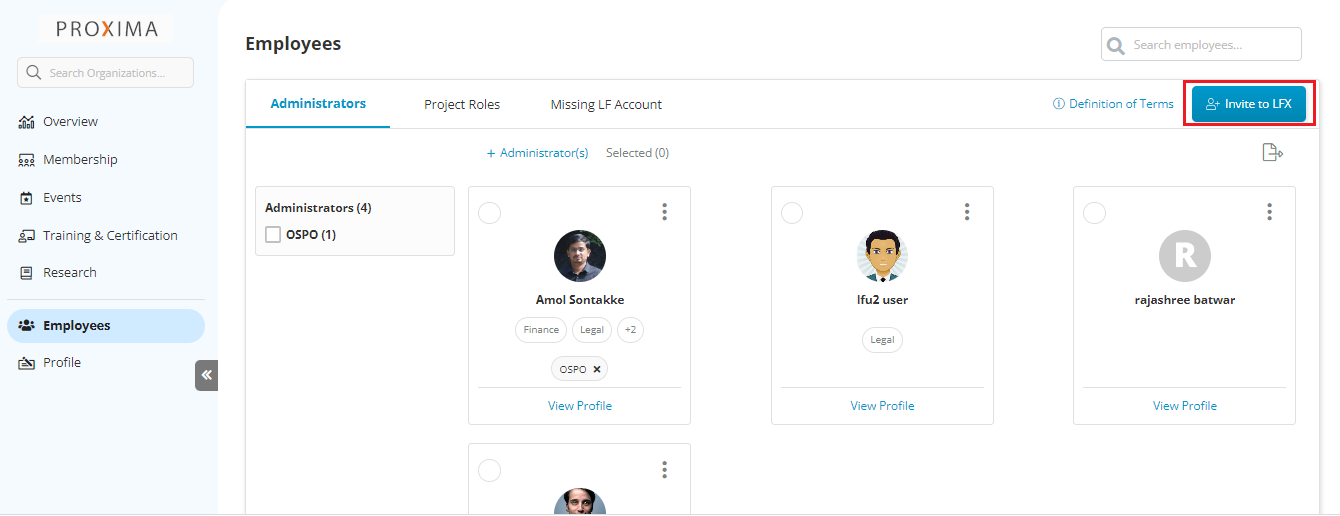This screenshot has width=1340, height=516.
Task: Open the Missing LF Account tab
Action: [606, 104]
